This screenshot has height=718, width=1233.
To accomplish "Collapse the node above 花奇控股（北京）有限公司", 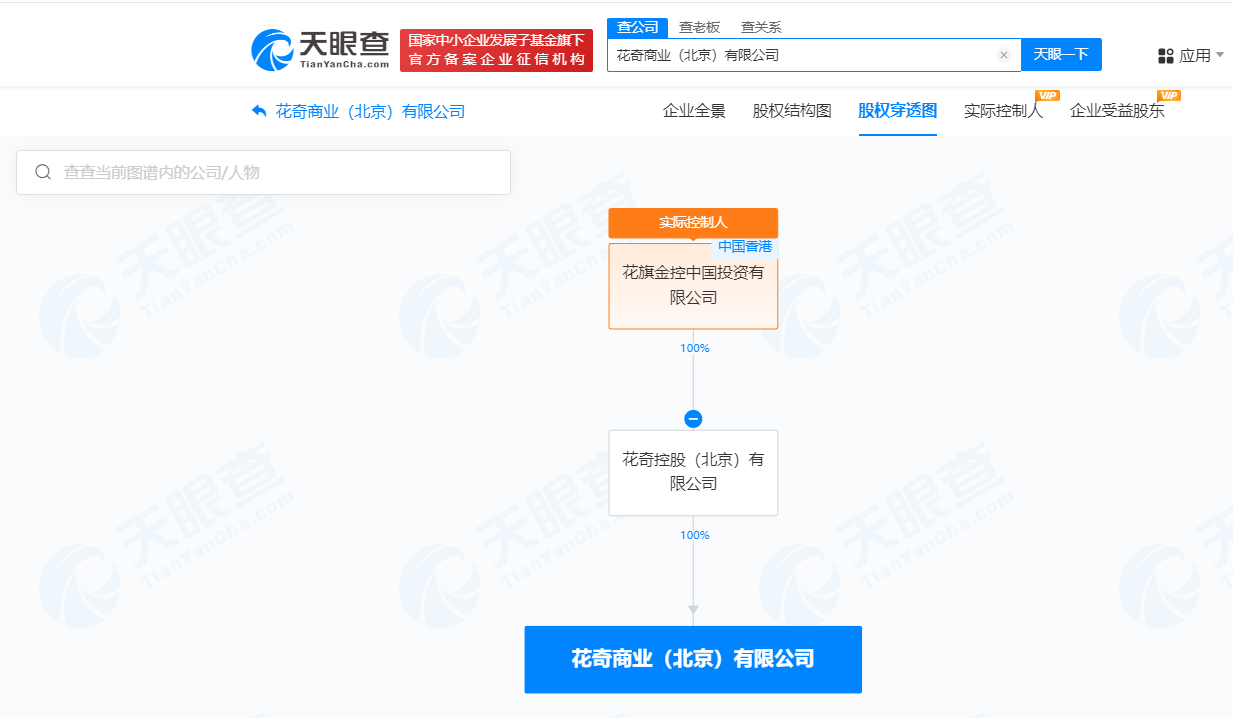I will click(693, 419).
